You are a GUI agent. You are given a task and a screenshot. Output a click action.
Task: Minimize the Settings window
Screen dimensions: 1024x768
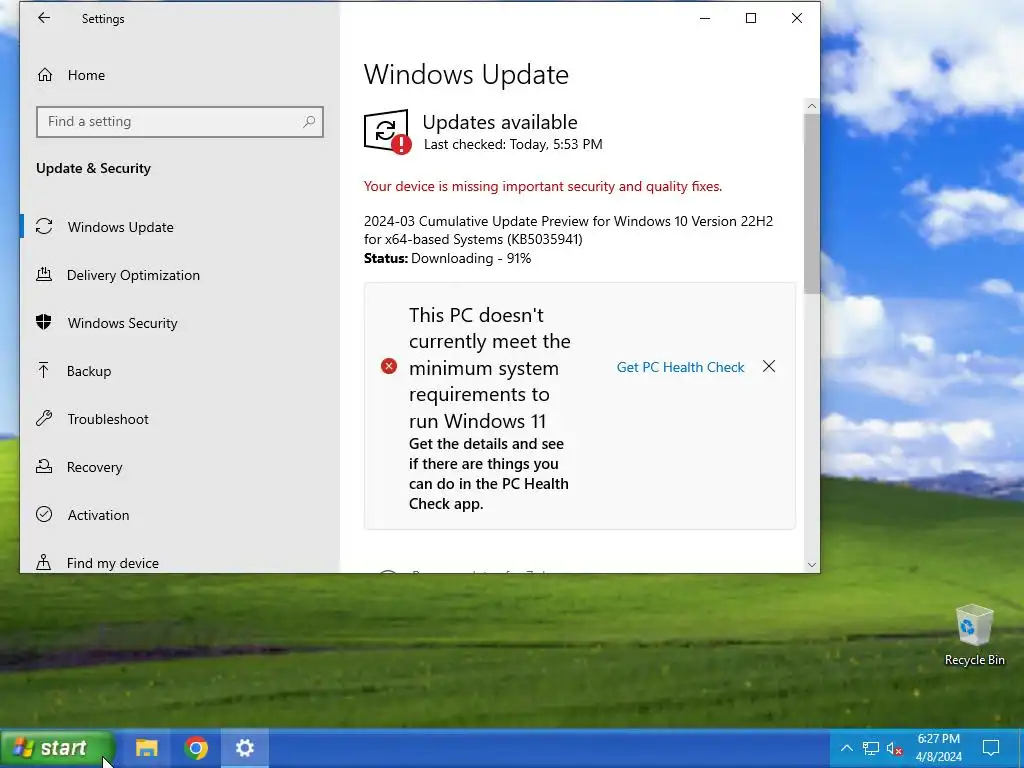pos(705,18)
